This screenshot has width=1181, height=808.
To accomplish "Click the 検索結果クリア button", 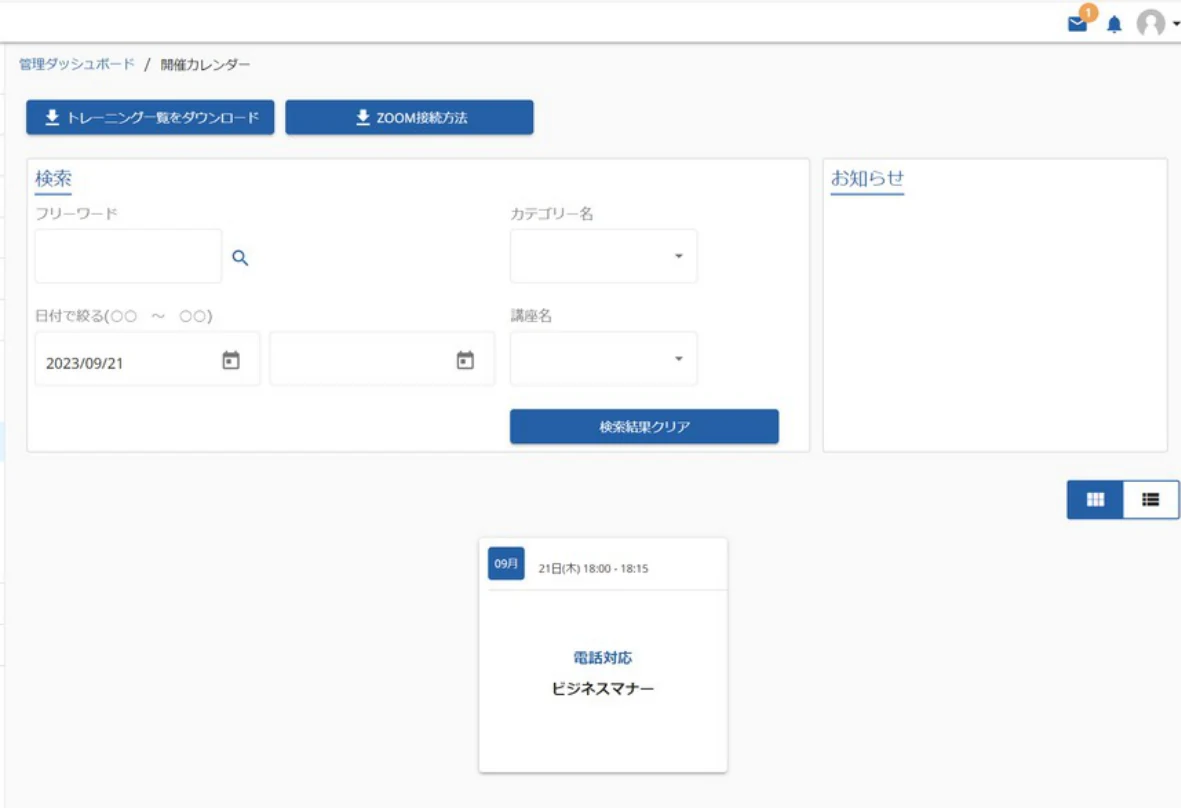I will click(x=644, y=427).
